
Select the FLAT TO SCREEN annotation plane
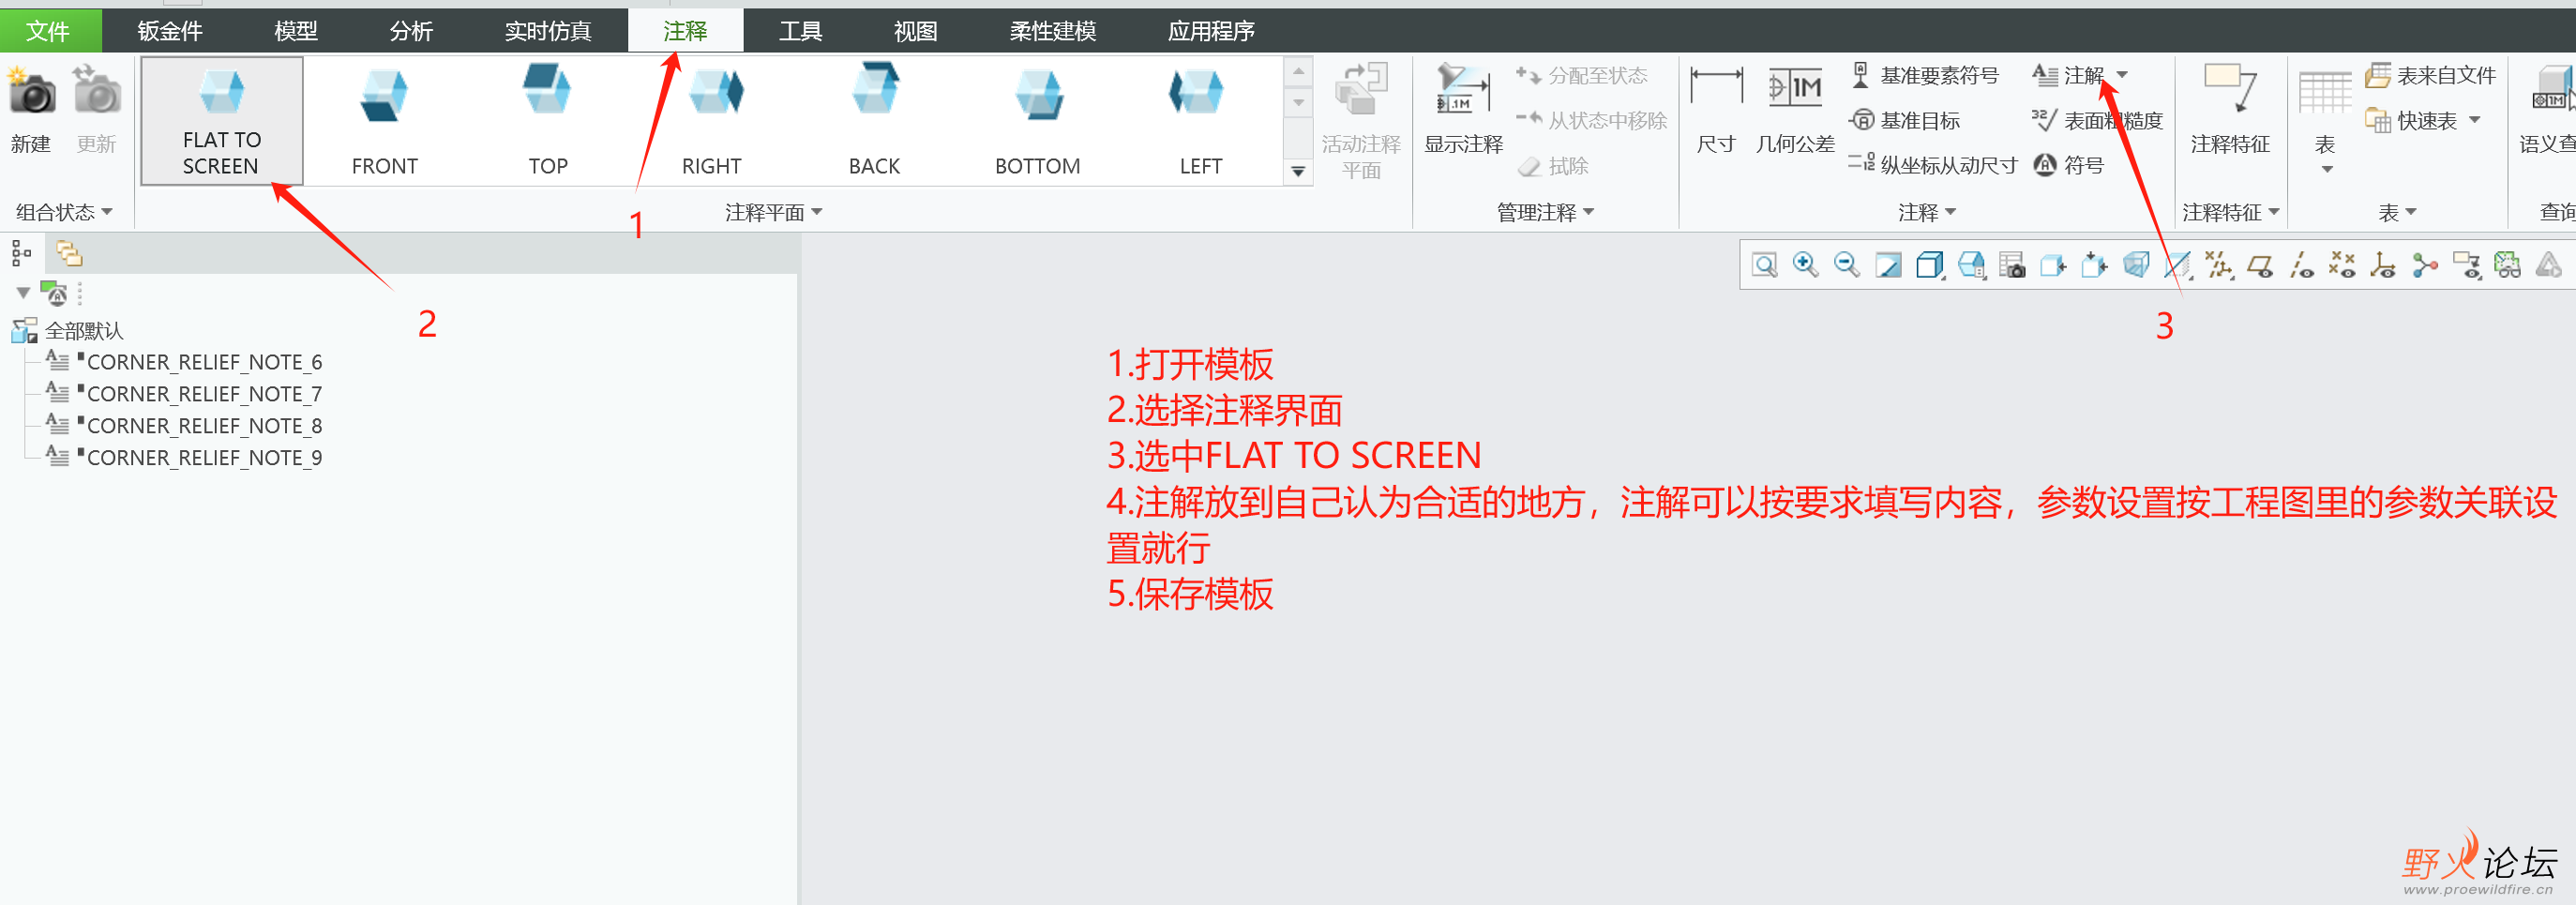tap(222, 121)
